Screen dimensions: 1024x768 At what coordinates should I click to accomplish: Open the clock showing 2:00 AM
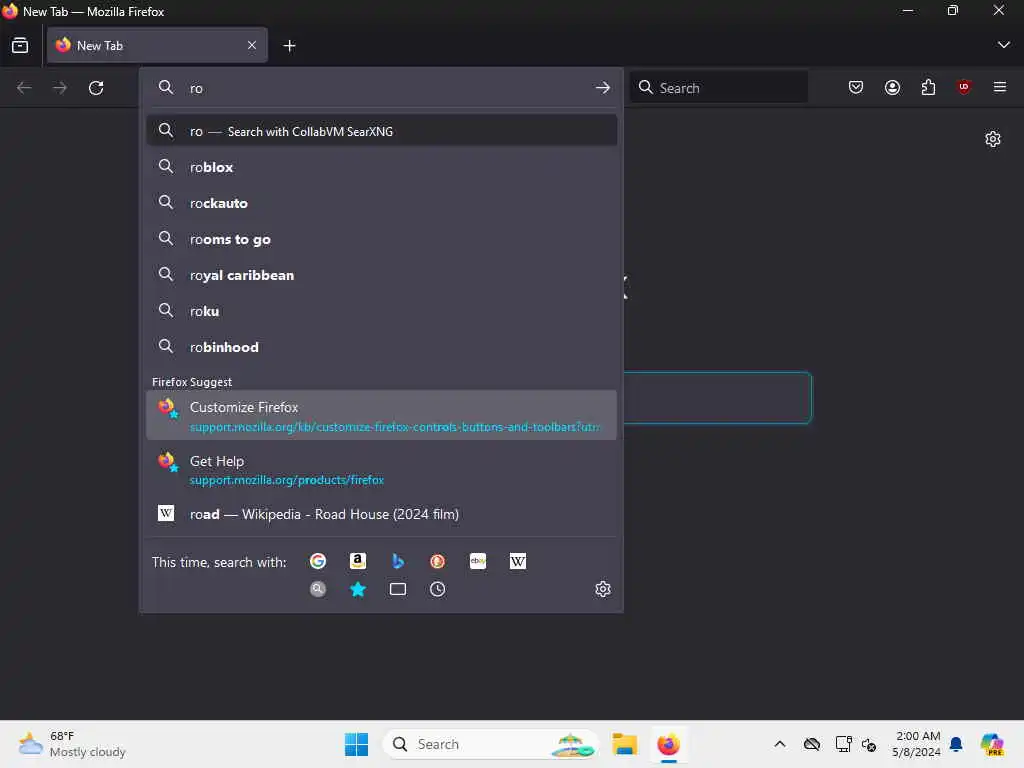tap(916, 744)
